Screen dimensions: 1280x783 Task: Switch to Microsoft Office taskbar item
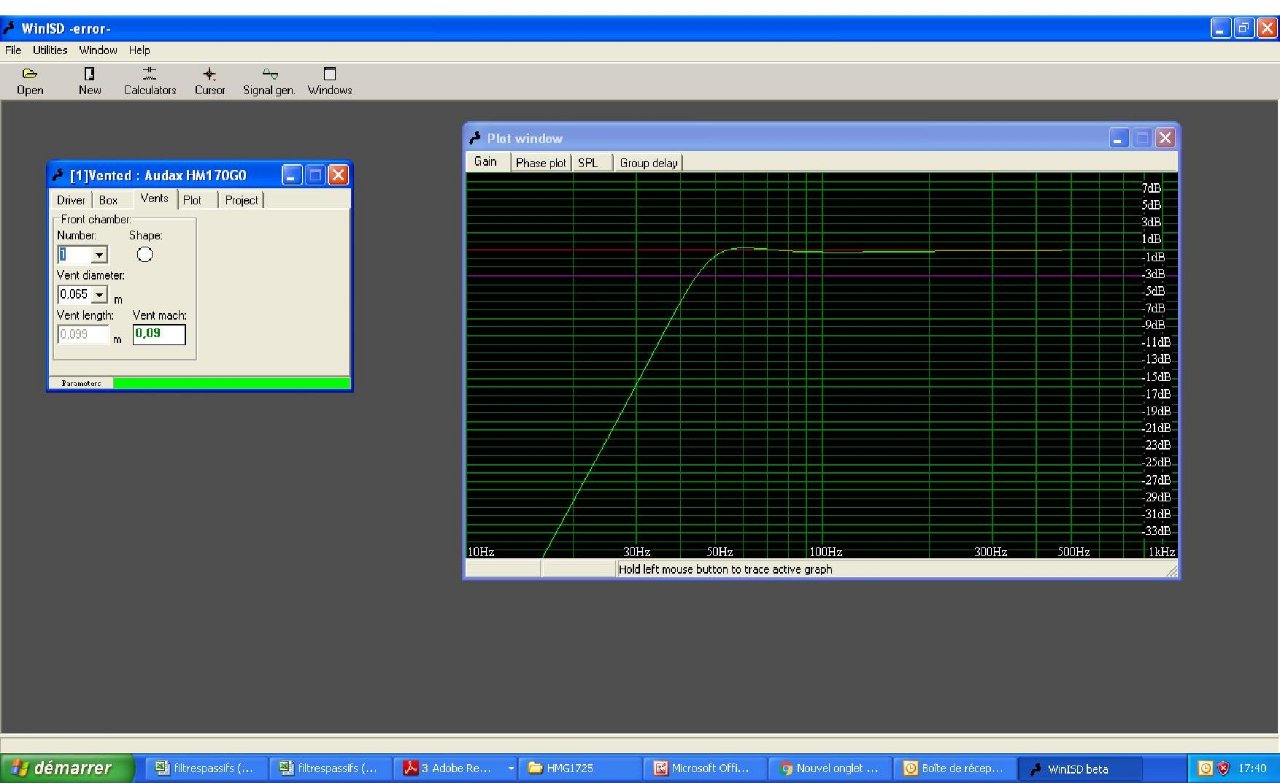pyautogui.click(x=708, y=768)
